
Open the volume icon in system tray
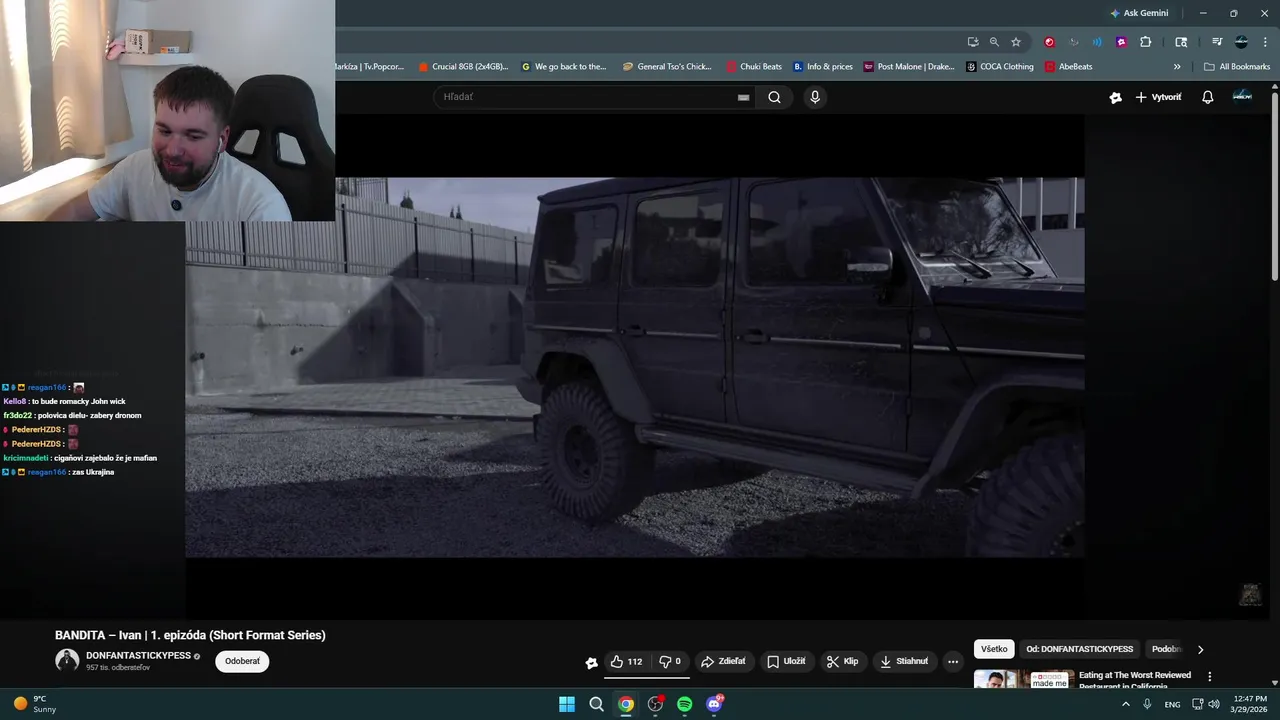[1214, 704]
